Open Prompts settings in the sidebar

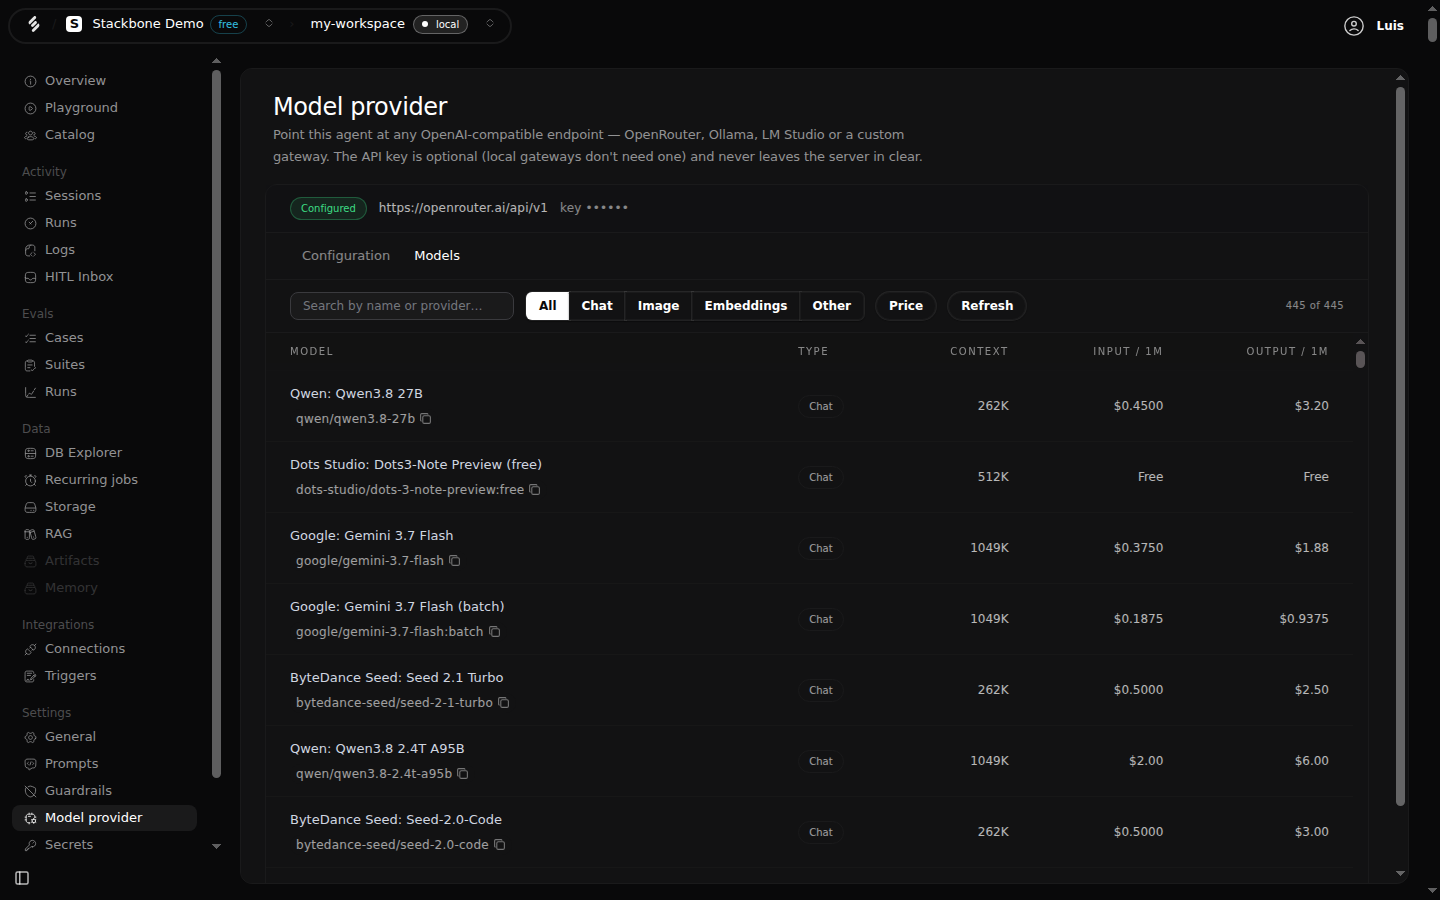tap(104, 764)
